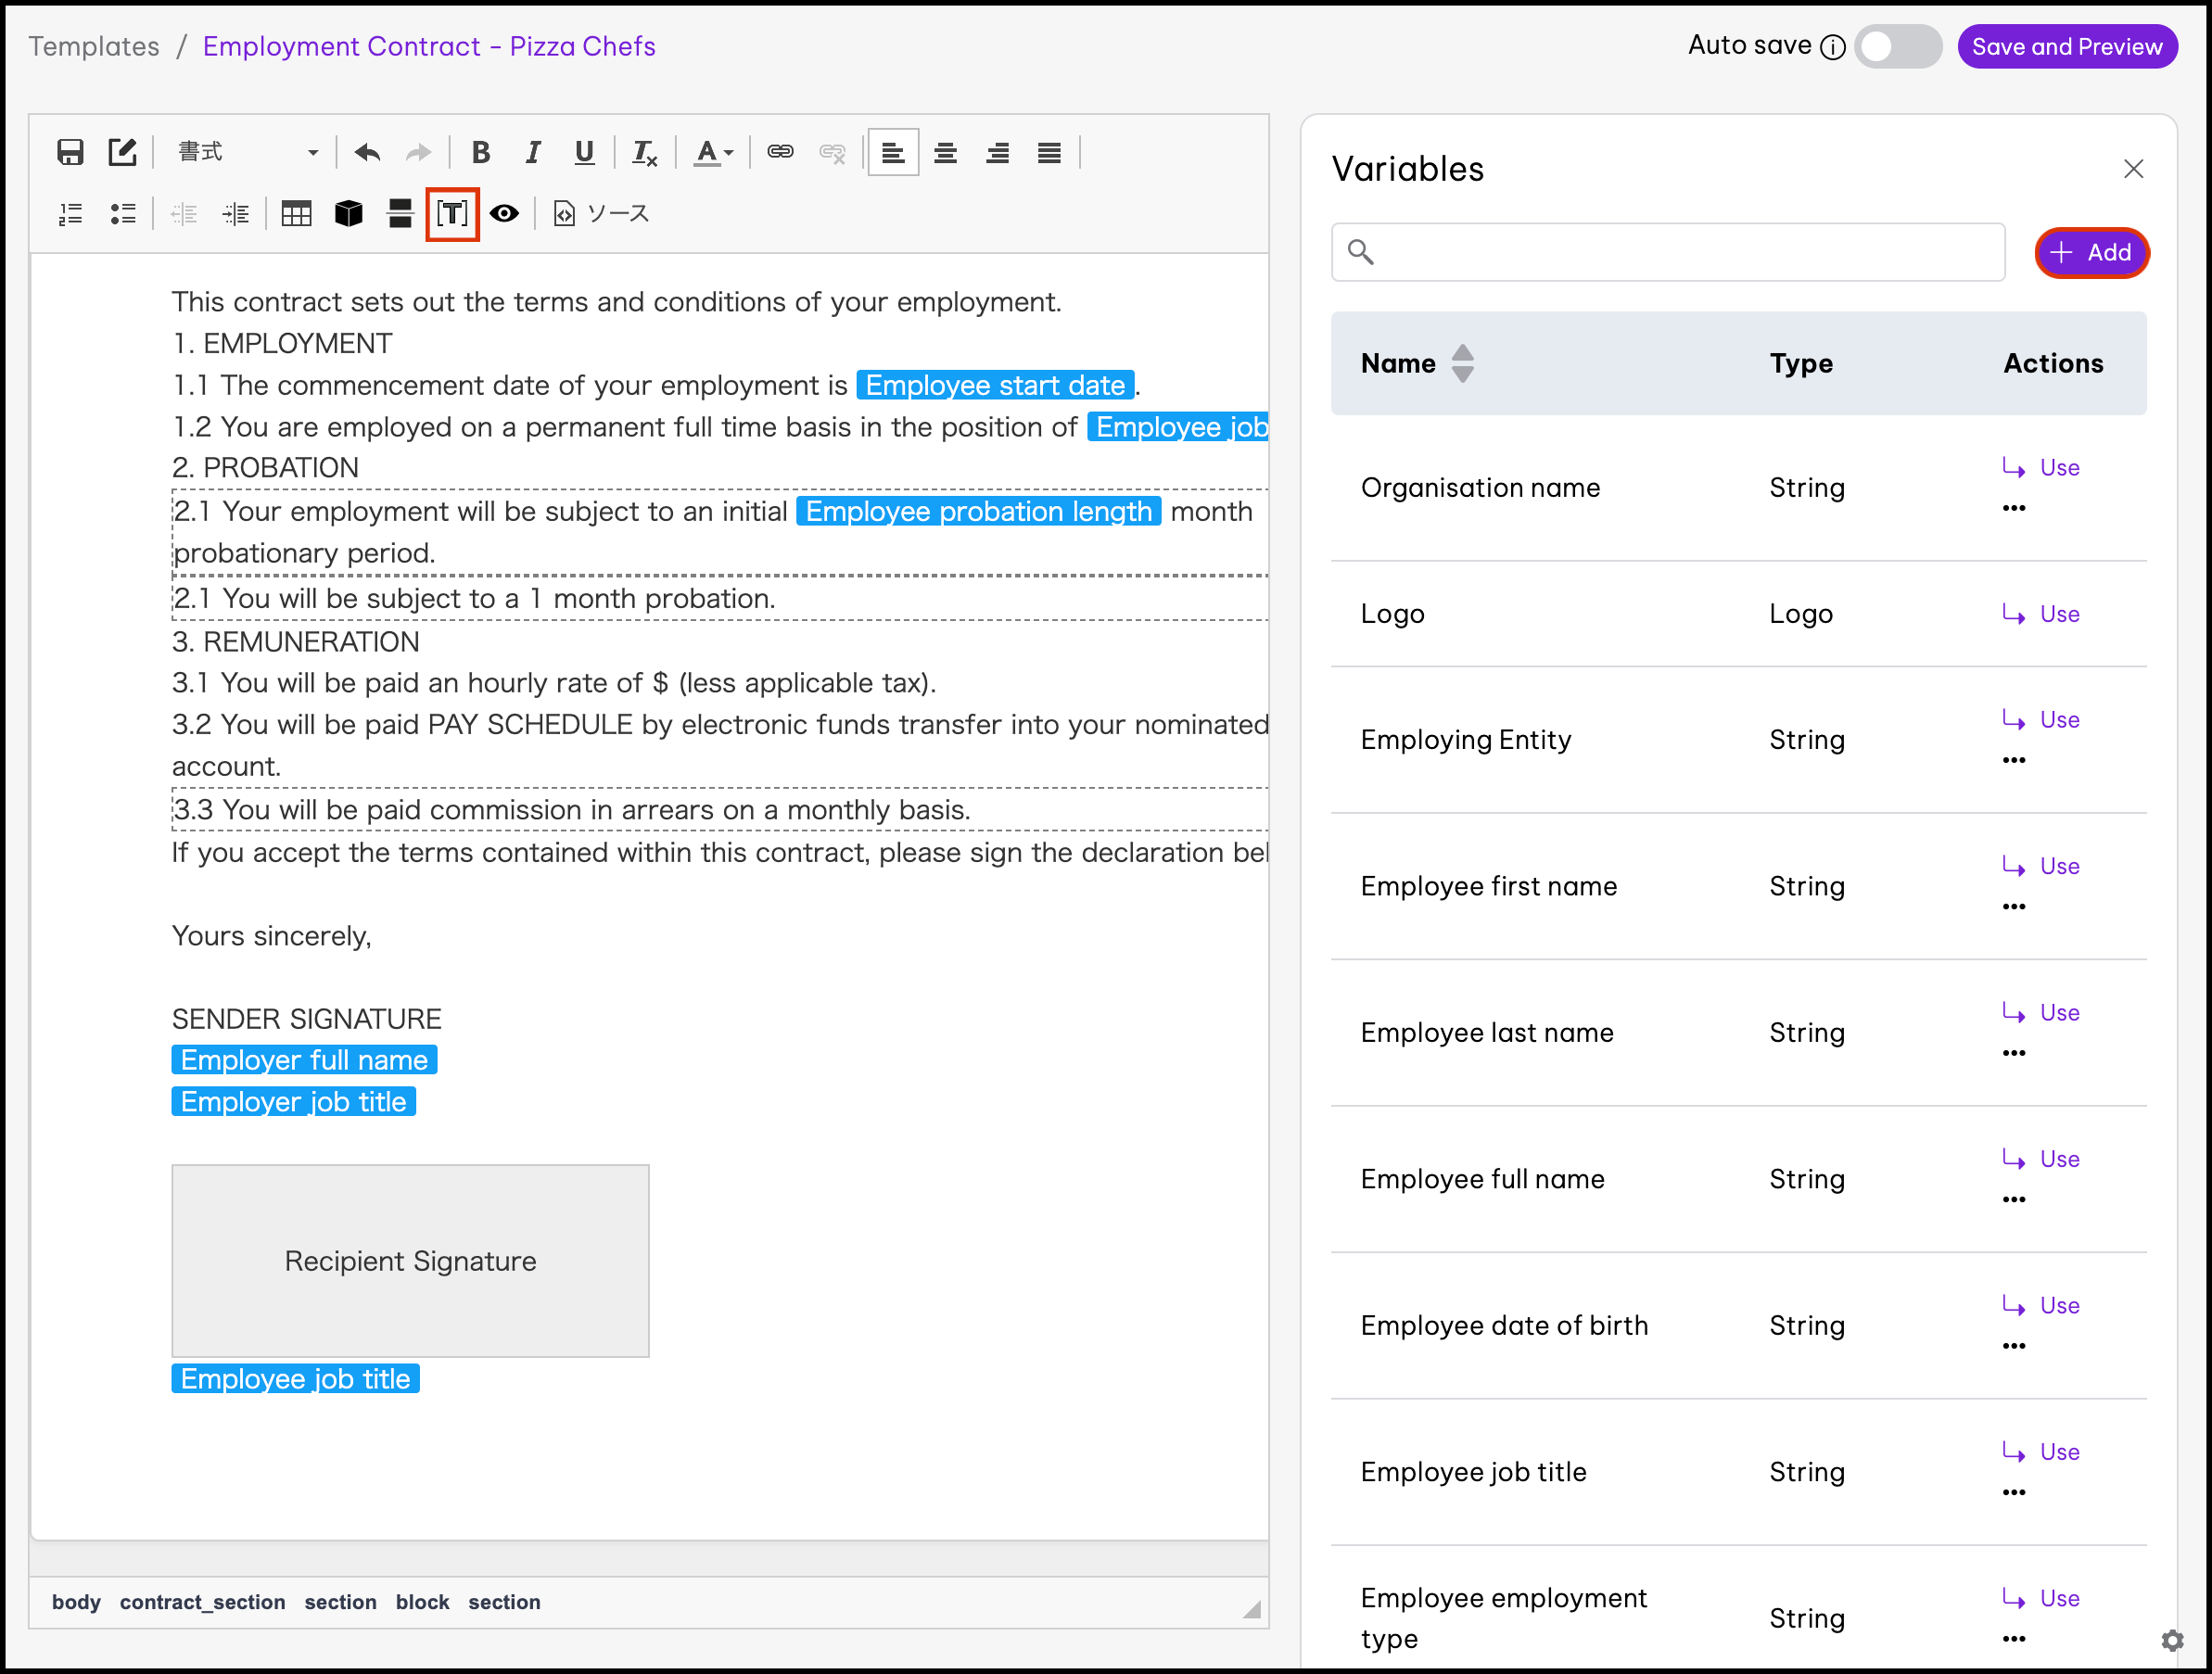Click the insert link icon

pos(780,152)
